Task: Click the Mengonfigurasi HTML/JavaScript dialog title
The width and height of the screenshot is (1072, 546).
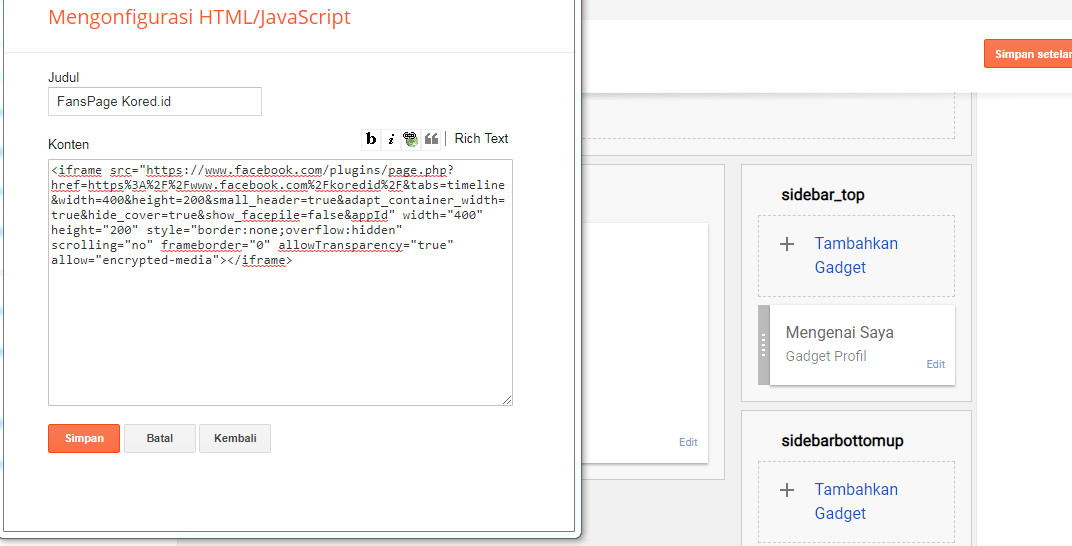Action: coord(199,16)
